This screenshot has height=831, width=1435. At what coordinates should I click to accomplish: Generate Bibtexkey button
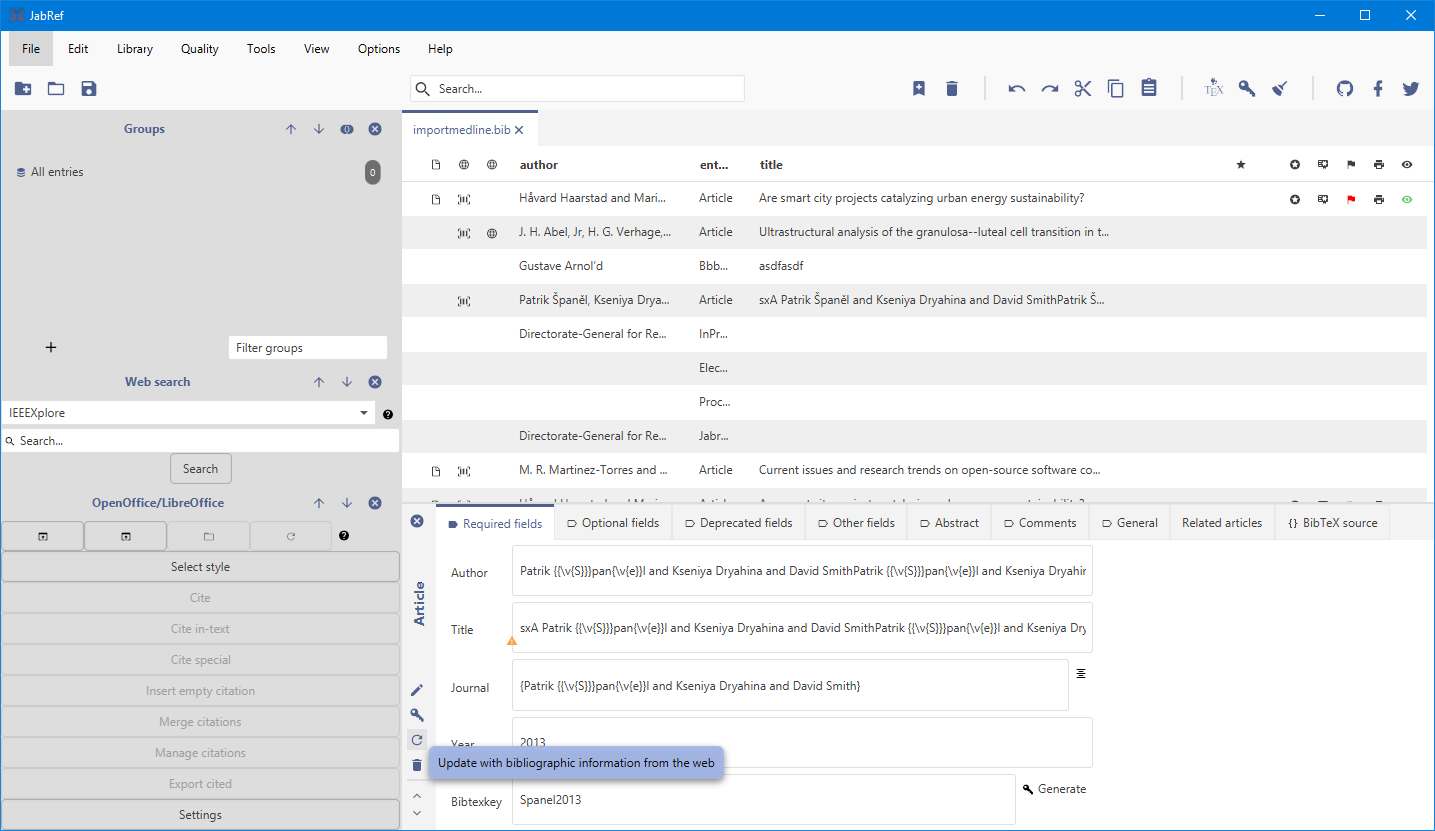pyautogui.click(x=1054, y=789)
